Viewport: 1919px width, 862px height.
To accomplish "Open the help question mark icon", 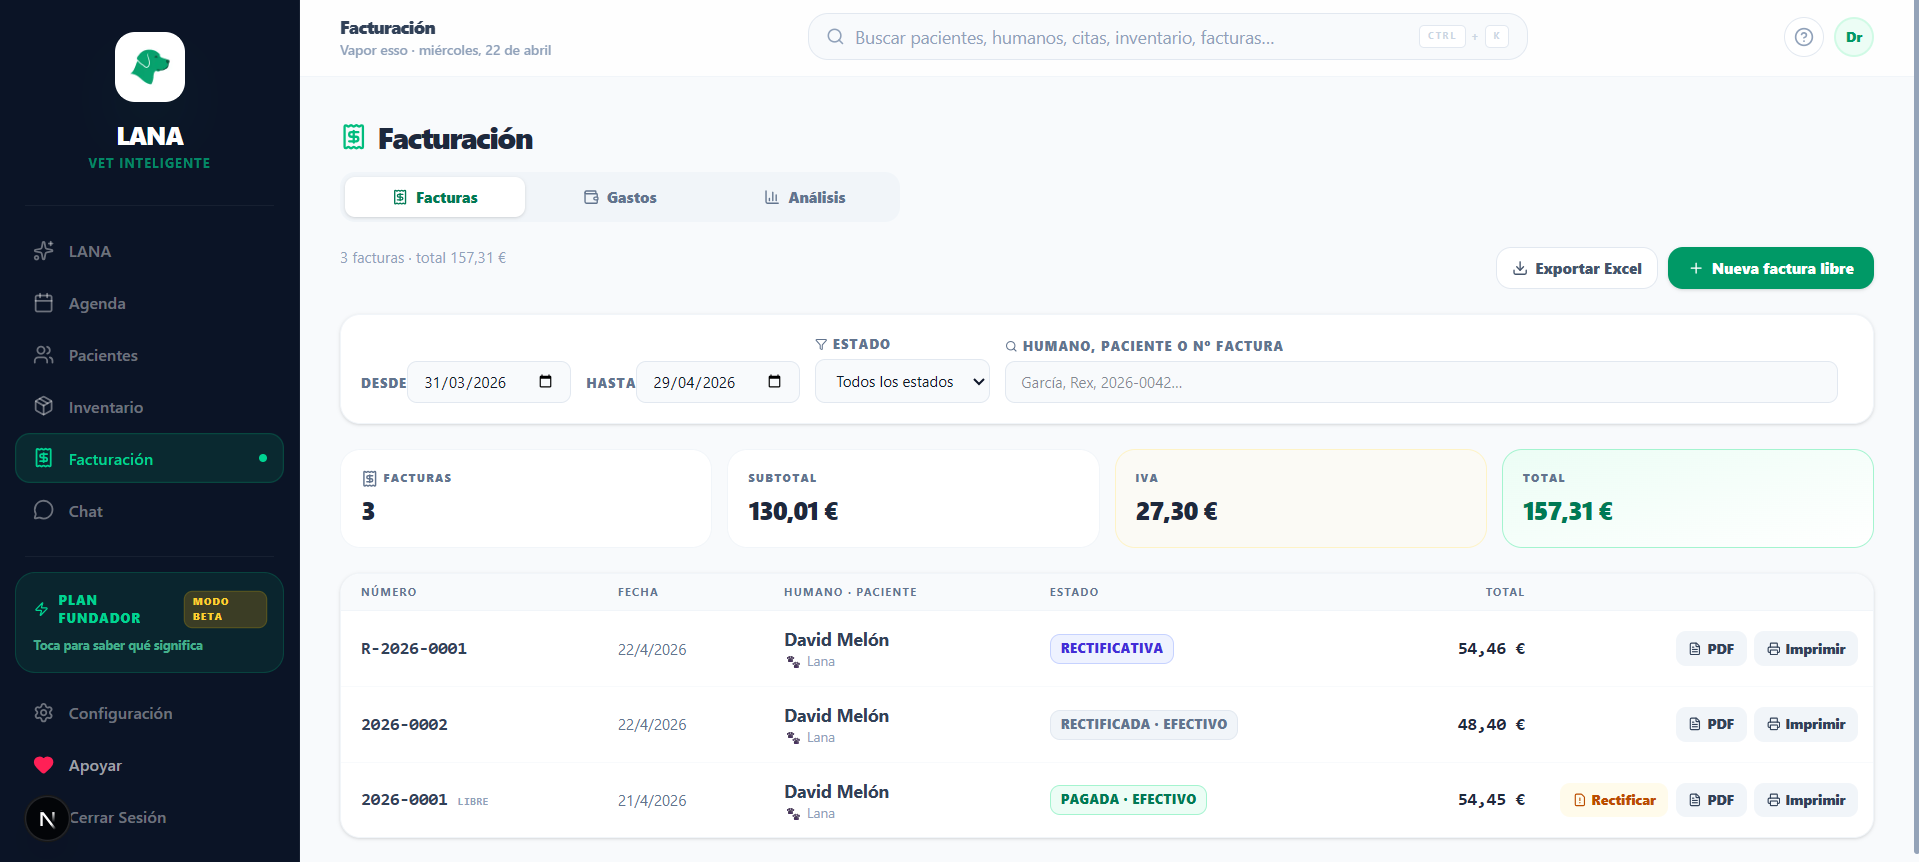I will pos(1803,37).
